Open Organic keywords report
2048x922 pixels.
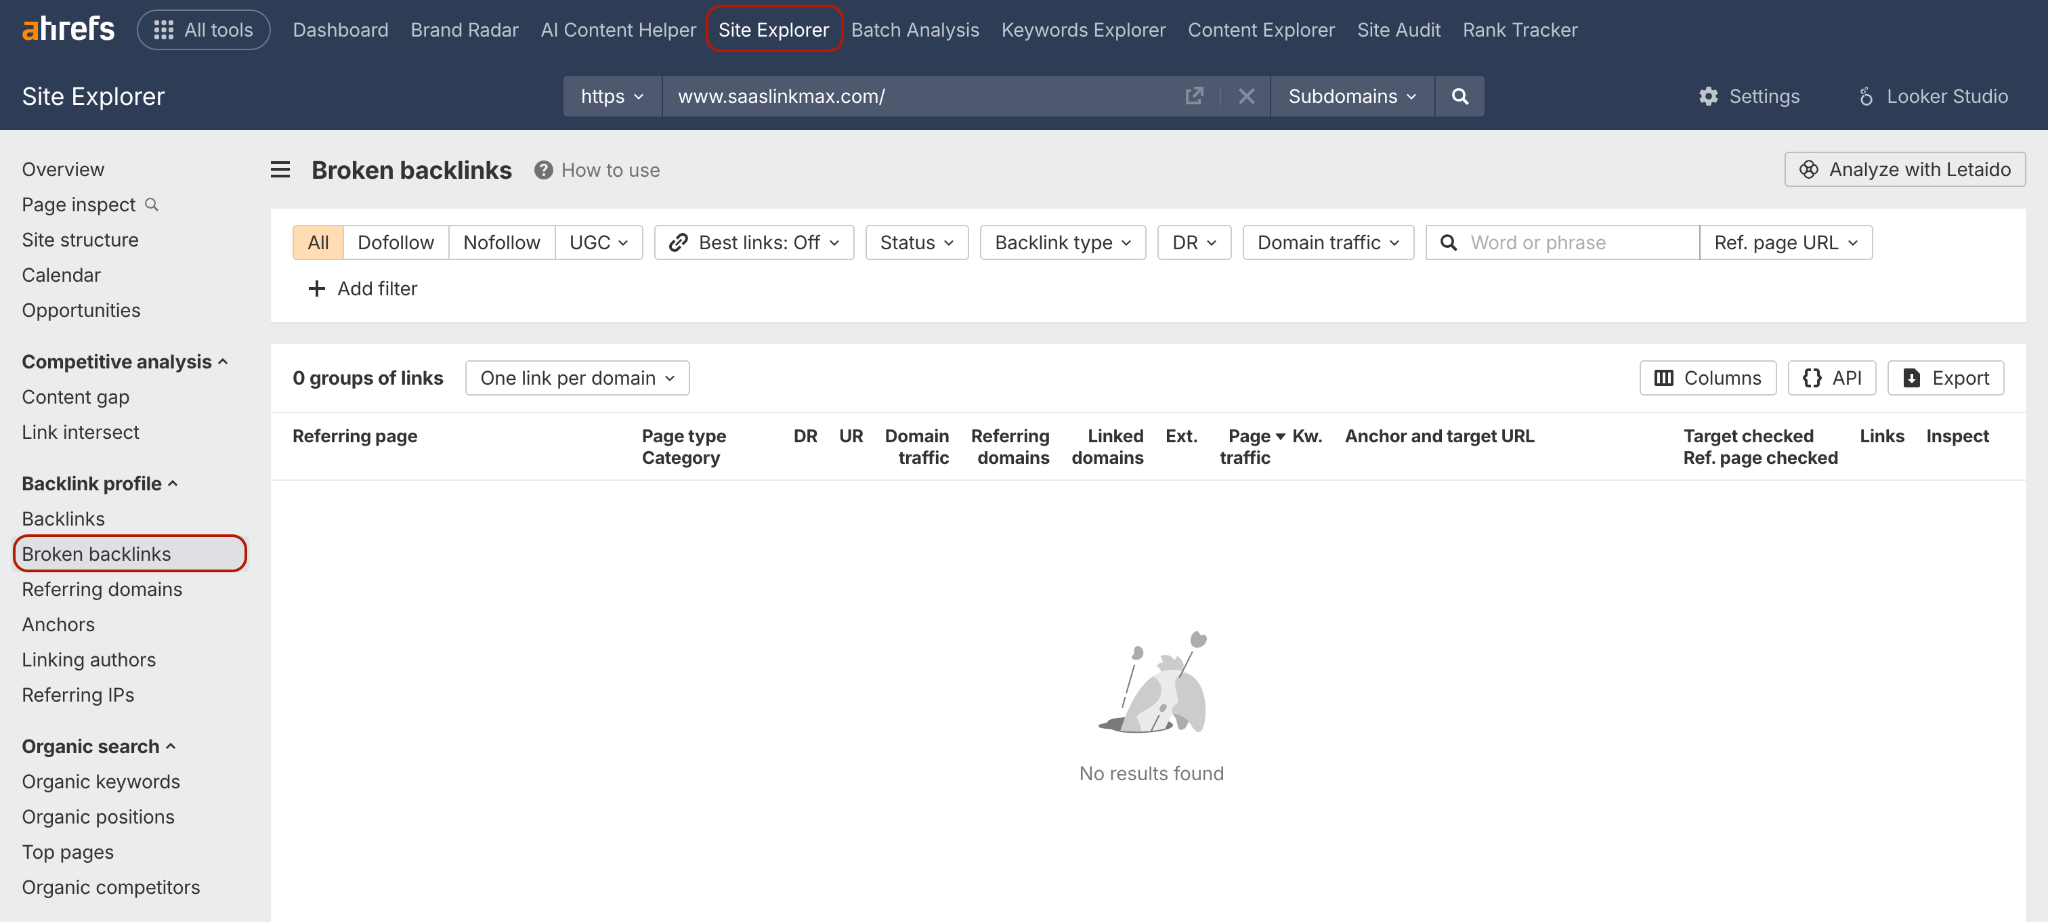[101, 781]
